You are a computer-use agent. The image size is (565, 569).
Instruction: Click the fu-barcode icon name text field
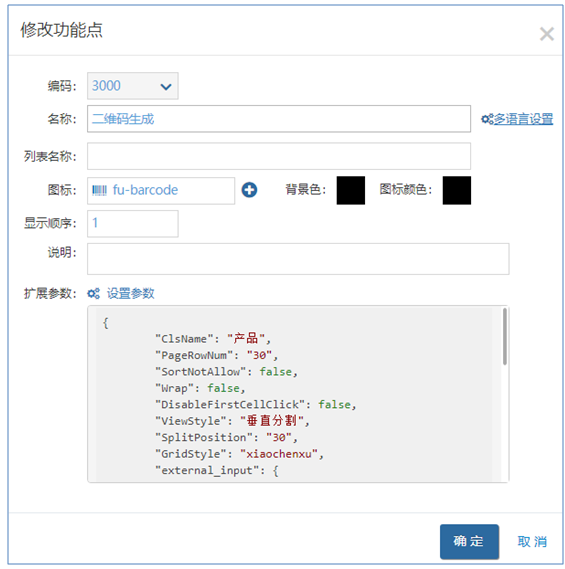(161, 191)
